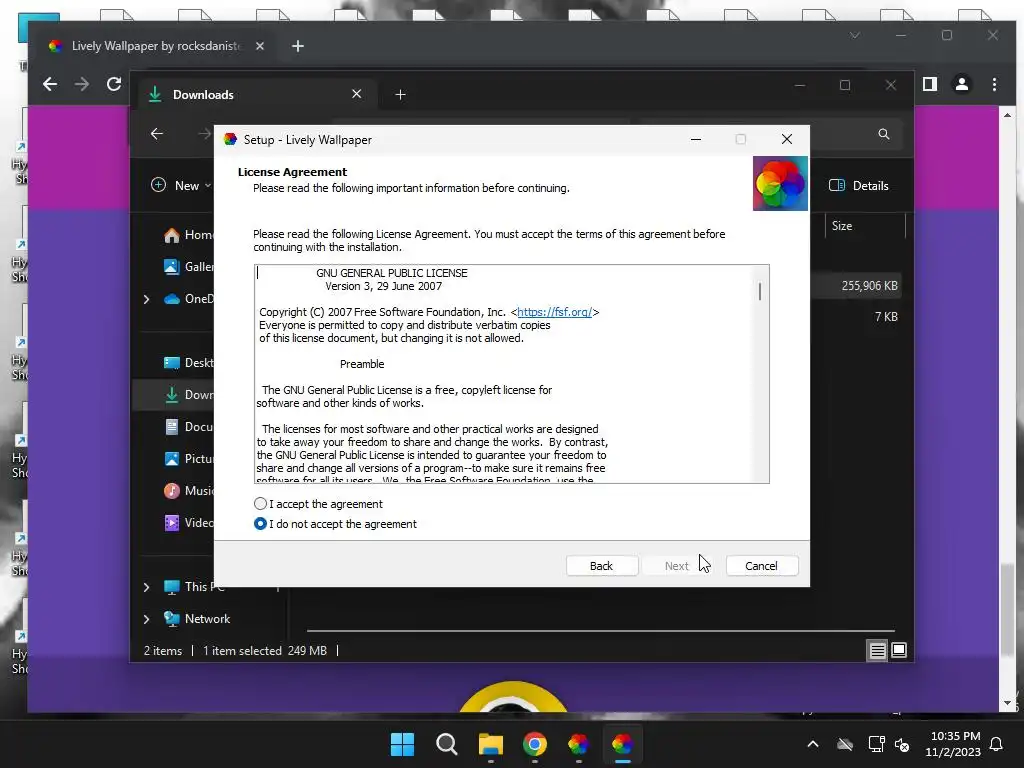The height and width of the screenshot is (768, 1024).
Task: Click the File Explorer search icon
Action: tap(884, 134)
